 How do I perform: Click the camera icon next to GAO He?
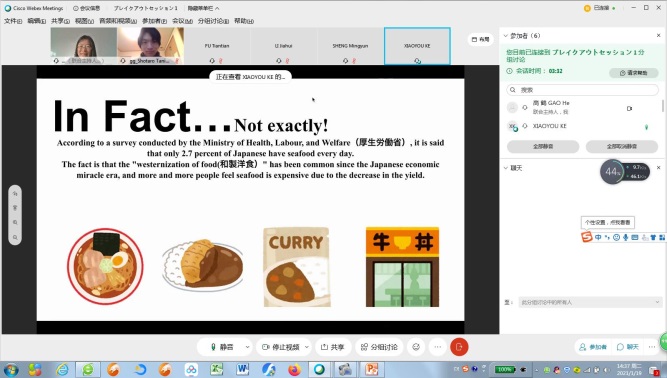[x=630, y=108]
